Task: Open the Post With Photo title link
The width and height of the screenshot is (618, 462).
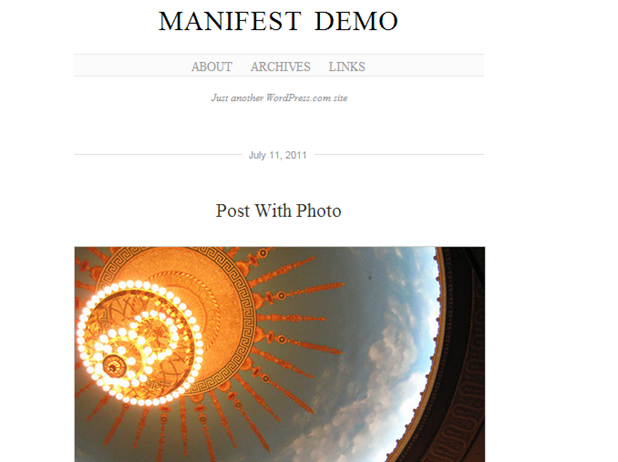Action: 278,211
